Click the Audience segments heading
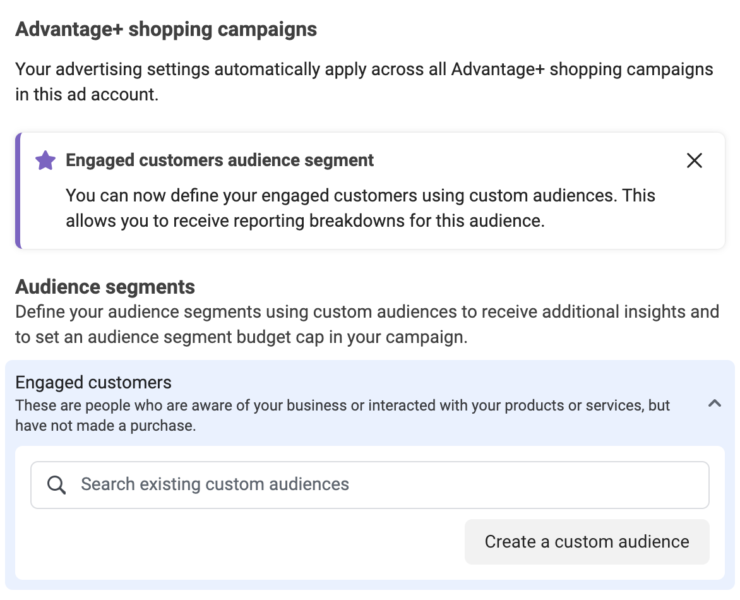 (105, 287)
